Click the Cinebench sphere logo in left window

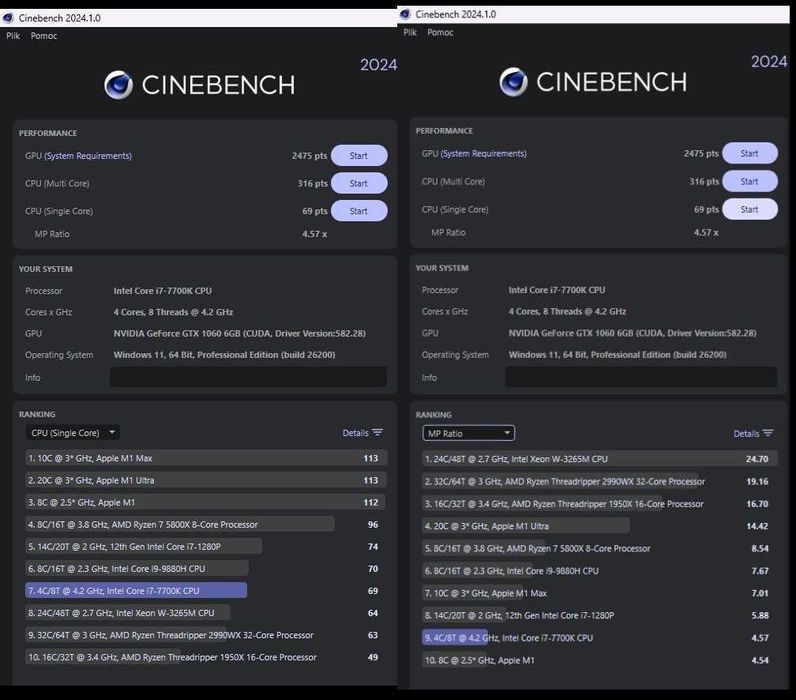tap(119, 85)
